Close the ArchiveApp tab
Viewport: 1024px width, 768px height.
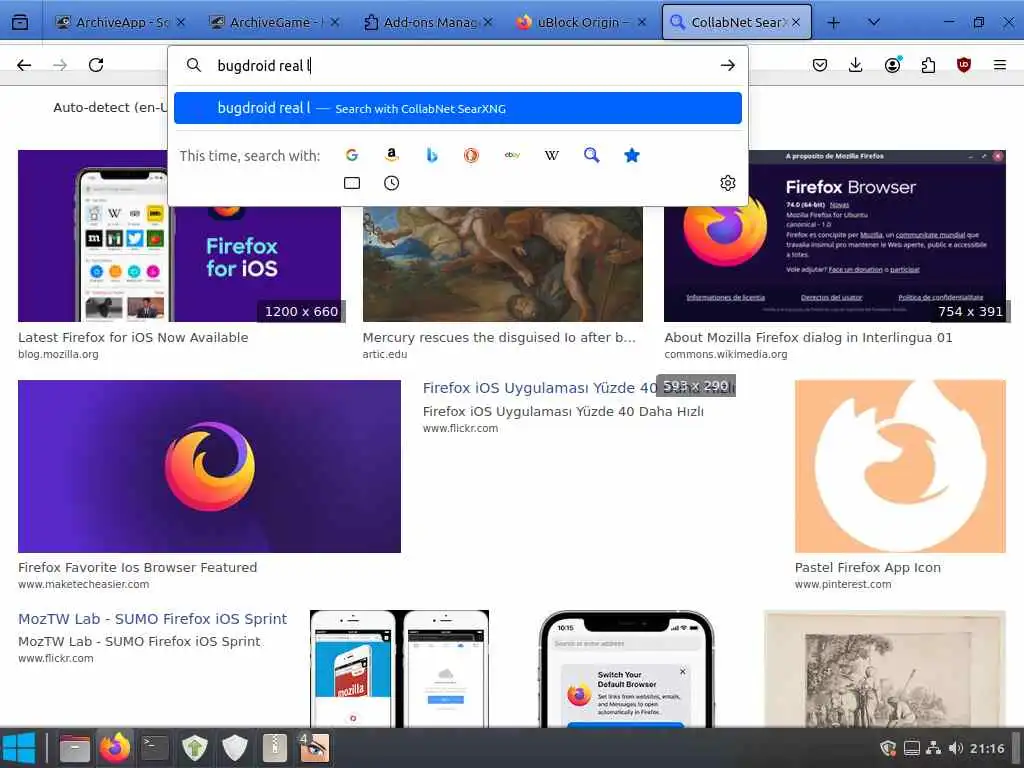(x=181, y=22)
